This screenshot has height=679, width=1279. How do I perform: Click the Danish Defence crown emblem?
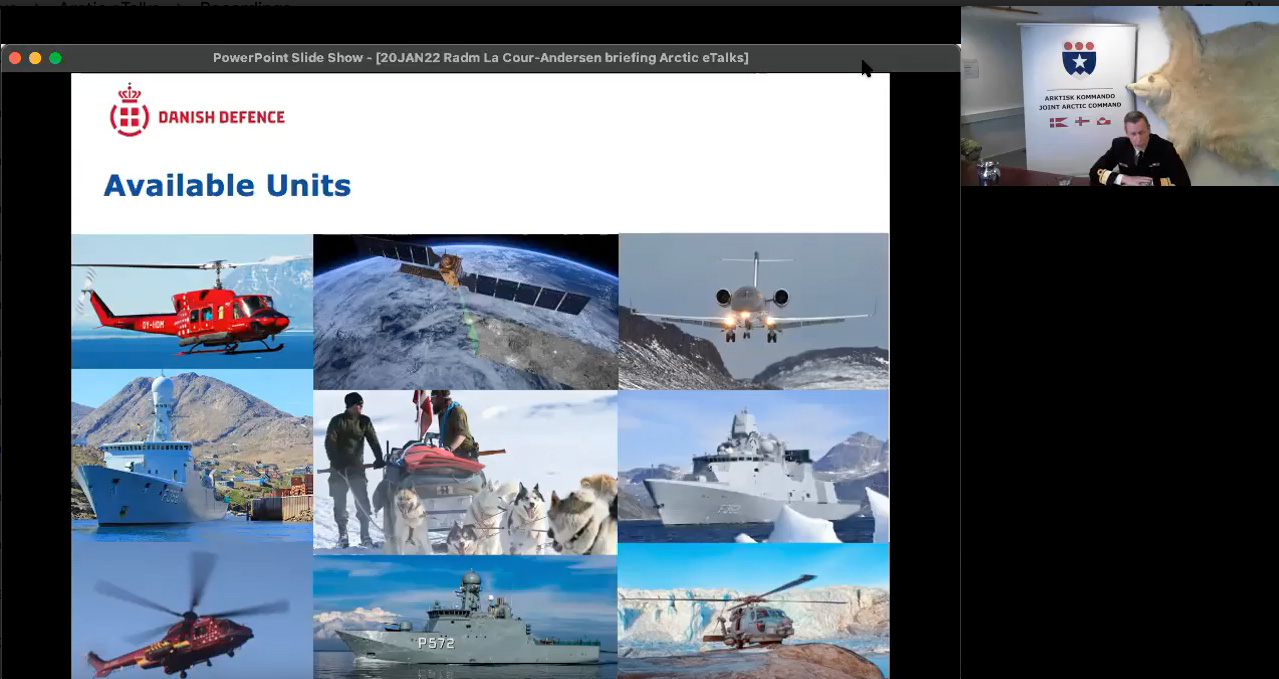point(128,110)
